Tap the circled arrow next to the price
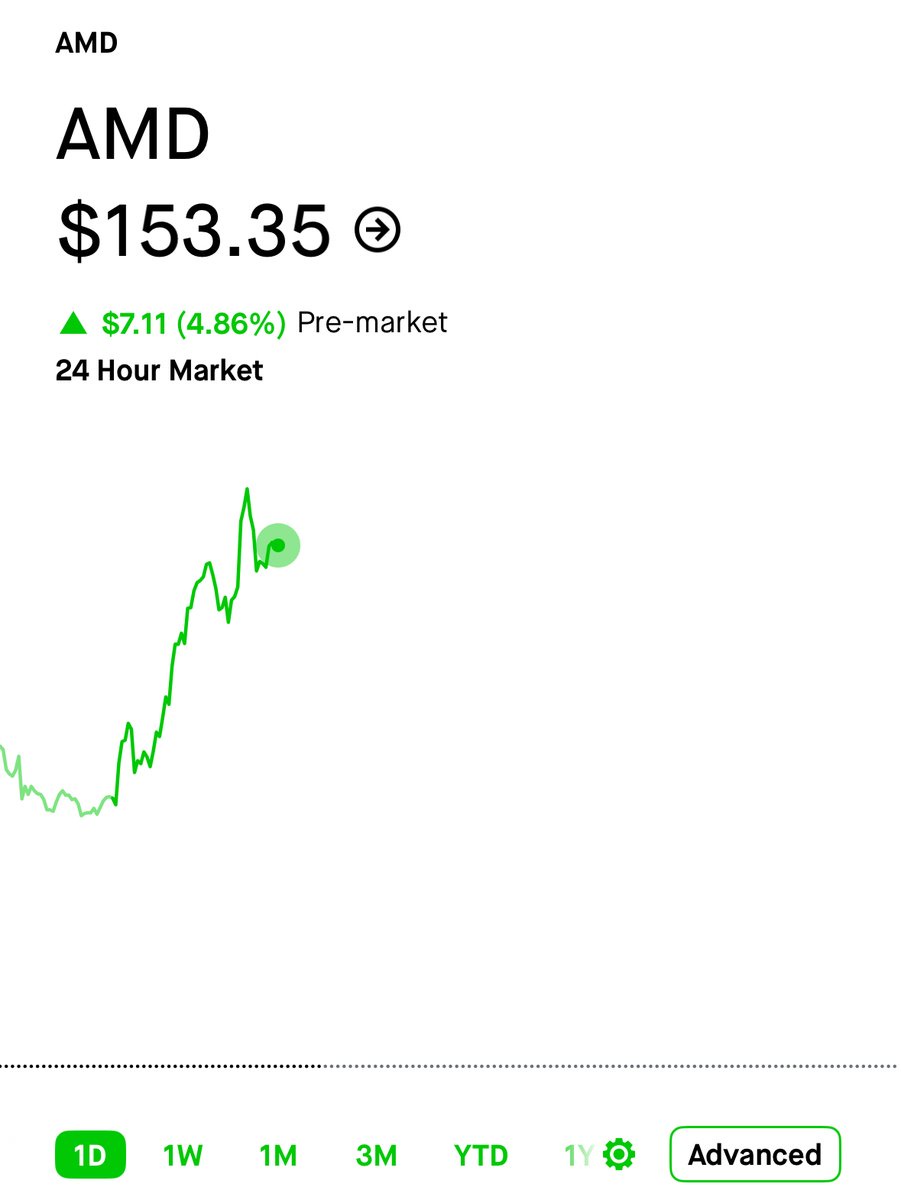This screenshot has height=1200, width=901. [x=378, y=231]
